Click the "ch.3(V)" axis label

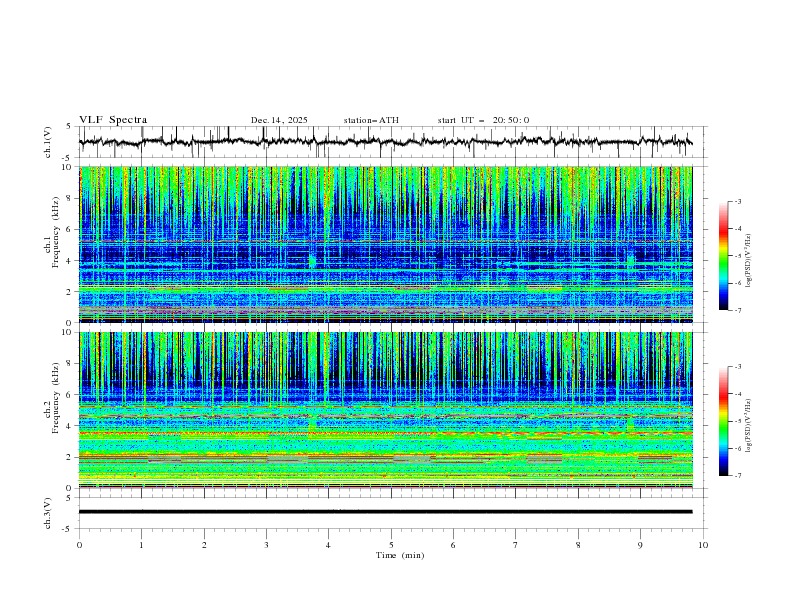point(48,513)
